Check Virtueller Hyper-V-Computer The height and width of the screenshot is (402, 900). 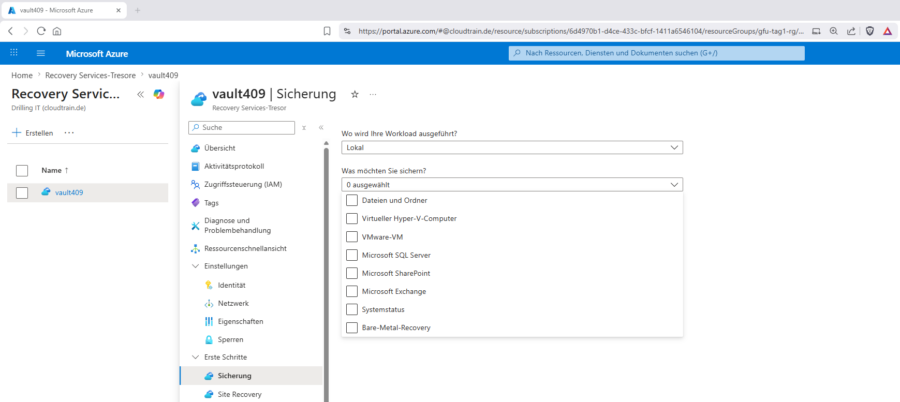[352, 218]
